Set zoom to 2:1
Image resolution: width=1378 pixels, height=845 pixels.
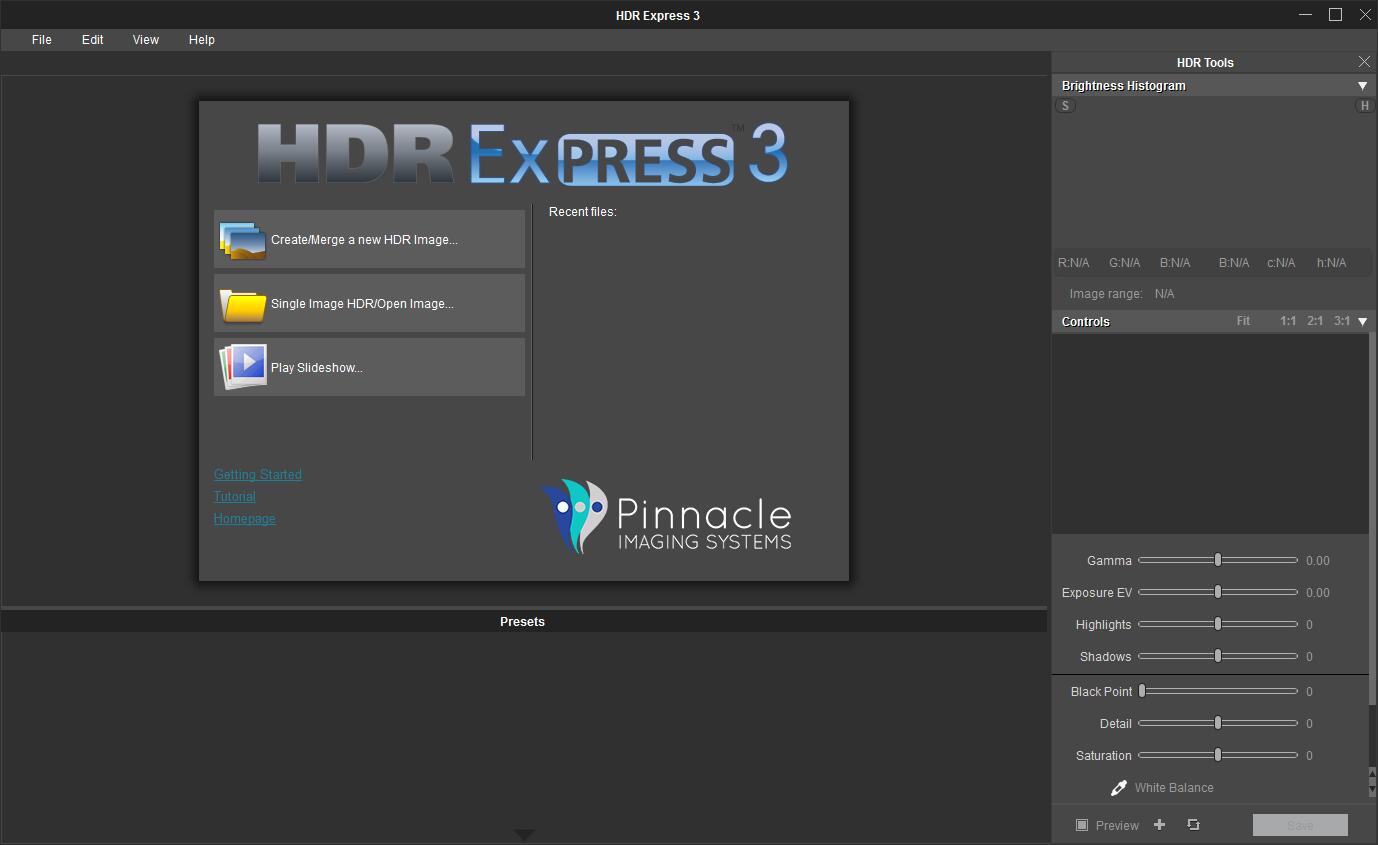tap(1315, 322)
